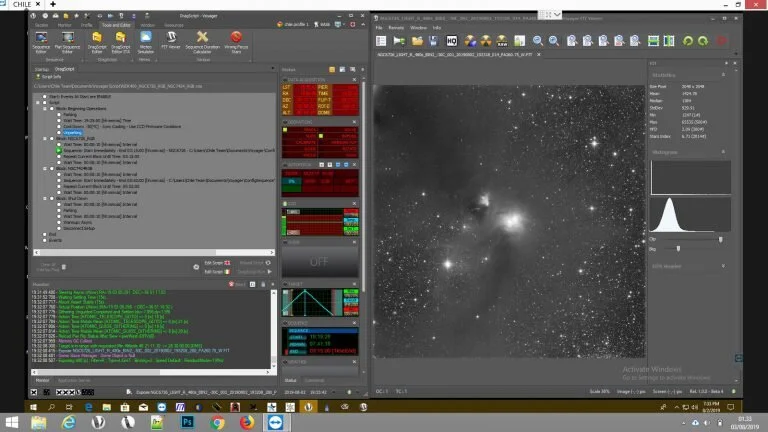Select the Startup tab

point(42,69)
